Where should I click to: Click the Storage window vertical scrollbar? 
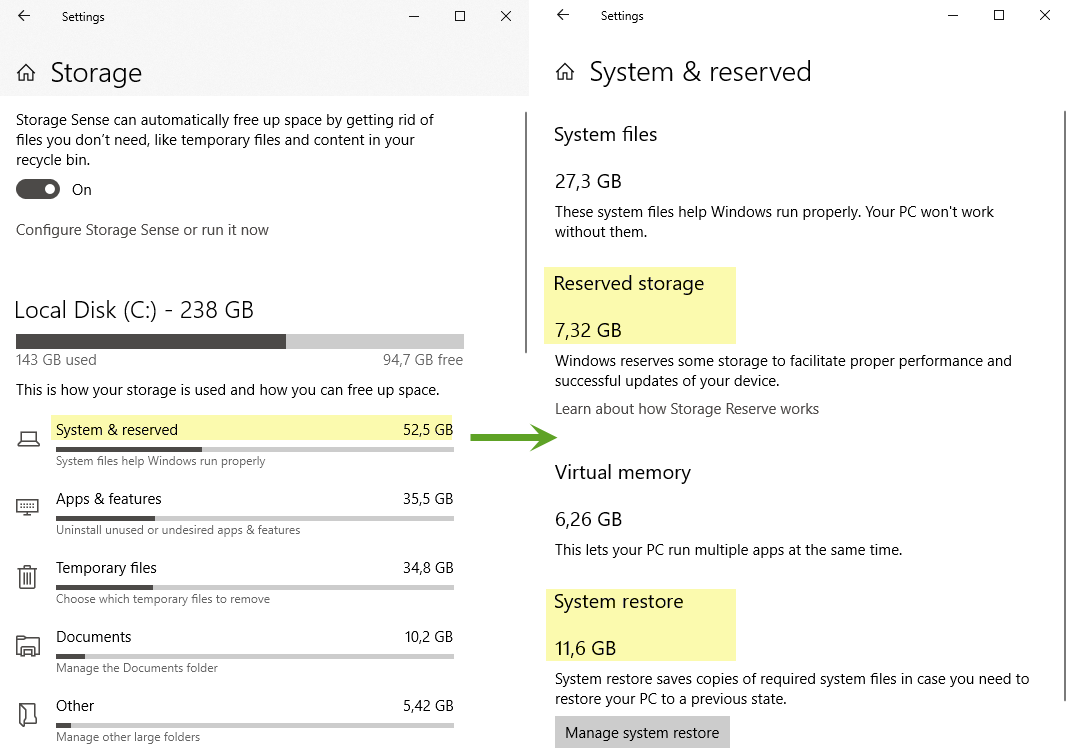[526, 230]
